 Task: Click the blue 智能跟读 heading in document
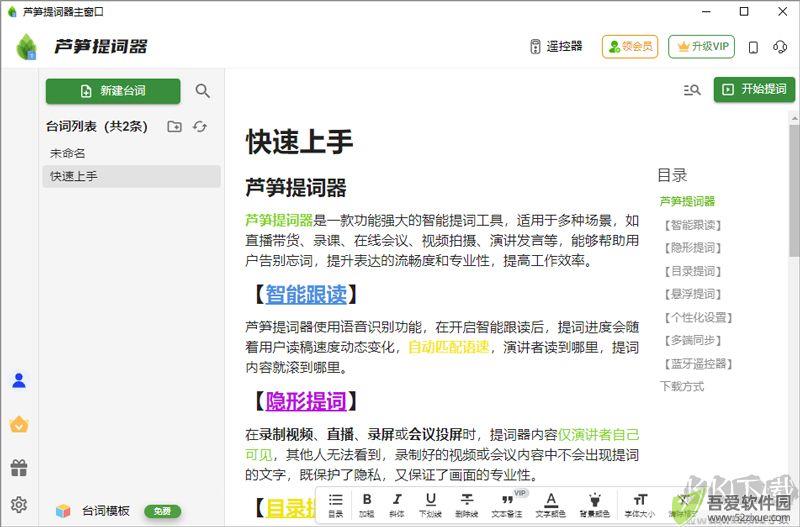coord(306,295)
